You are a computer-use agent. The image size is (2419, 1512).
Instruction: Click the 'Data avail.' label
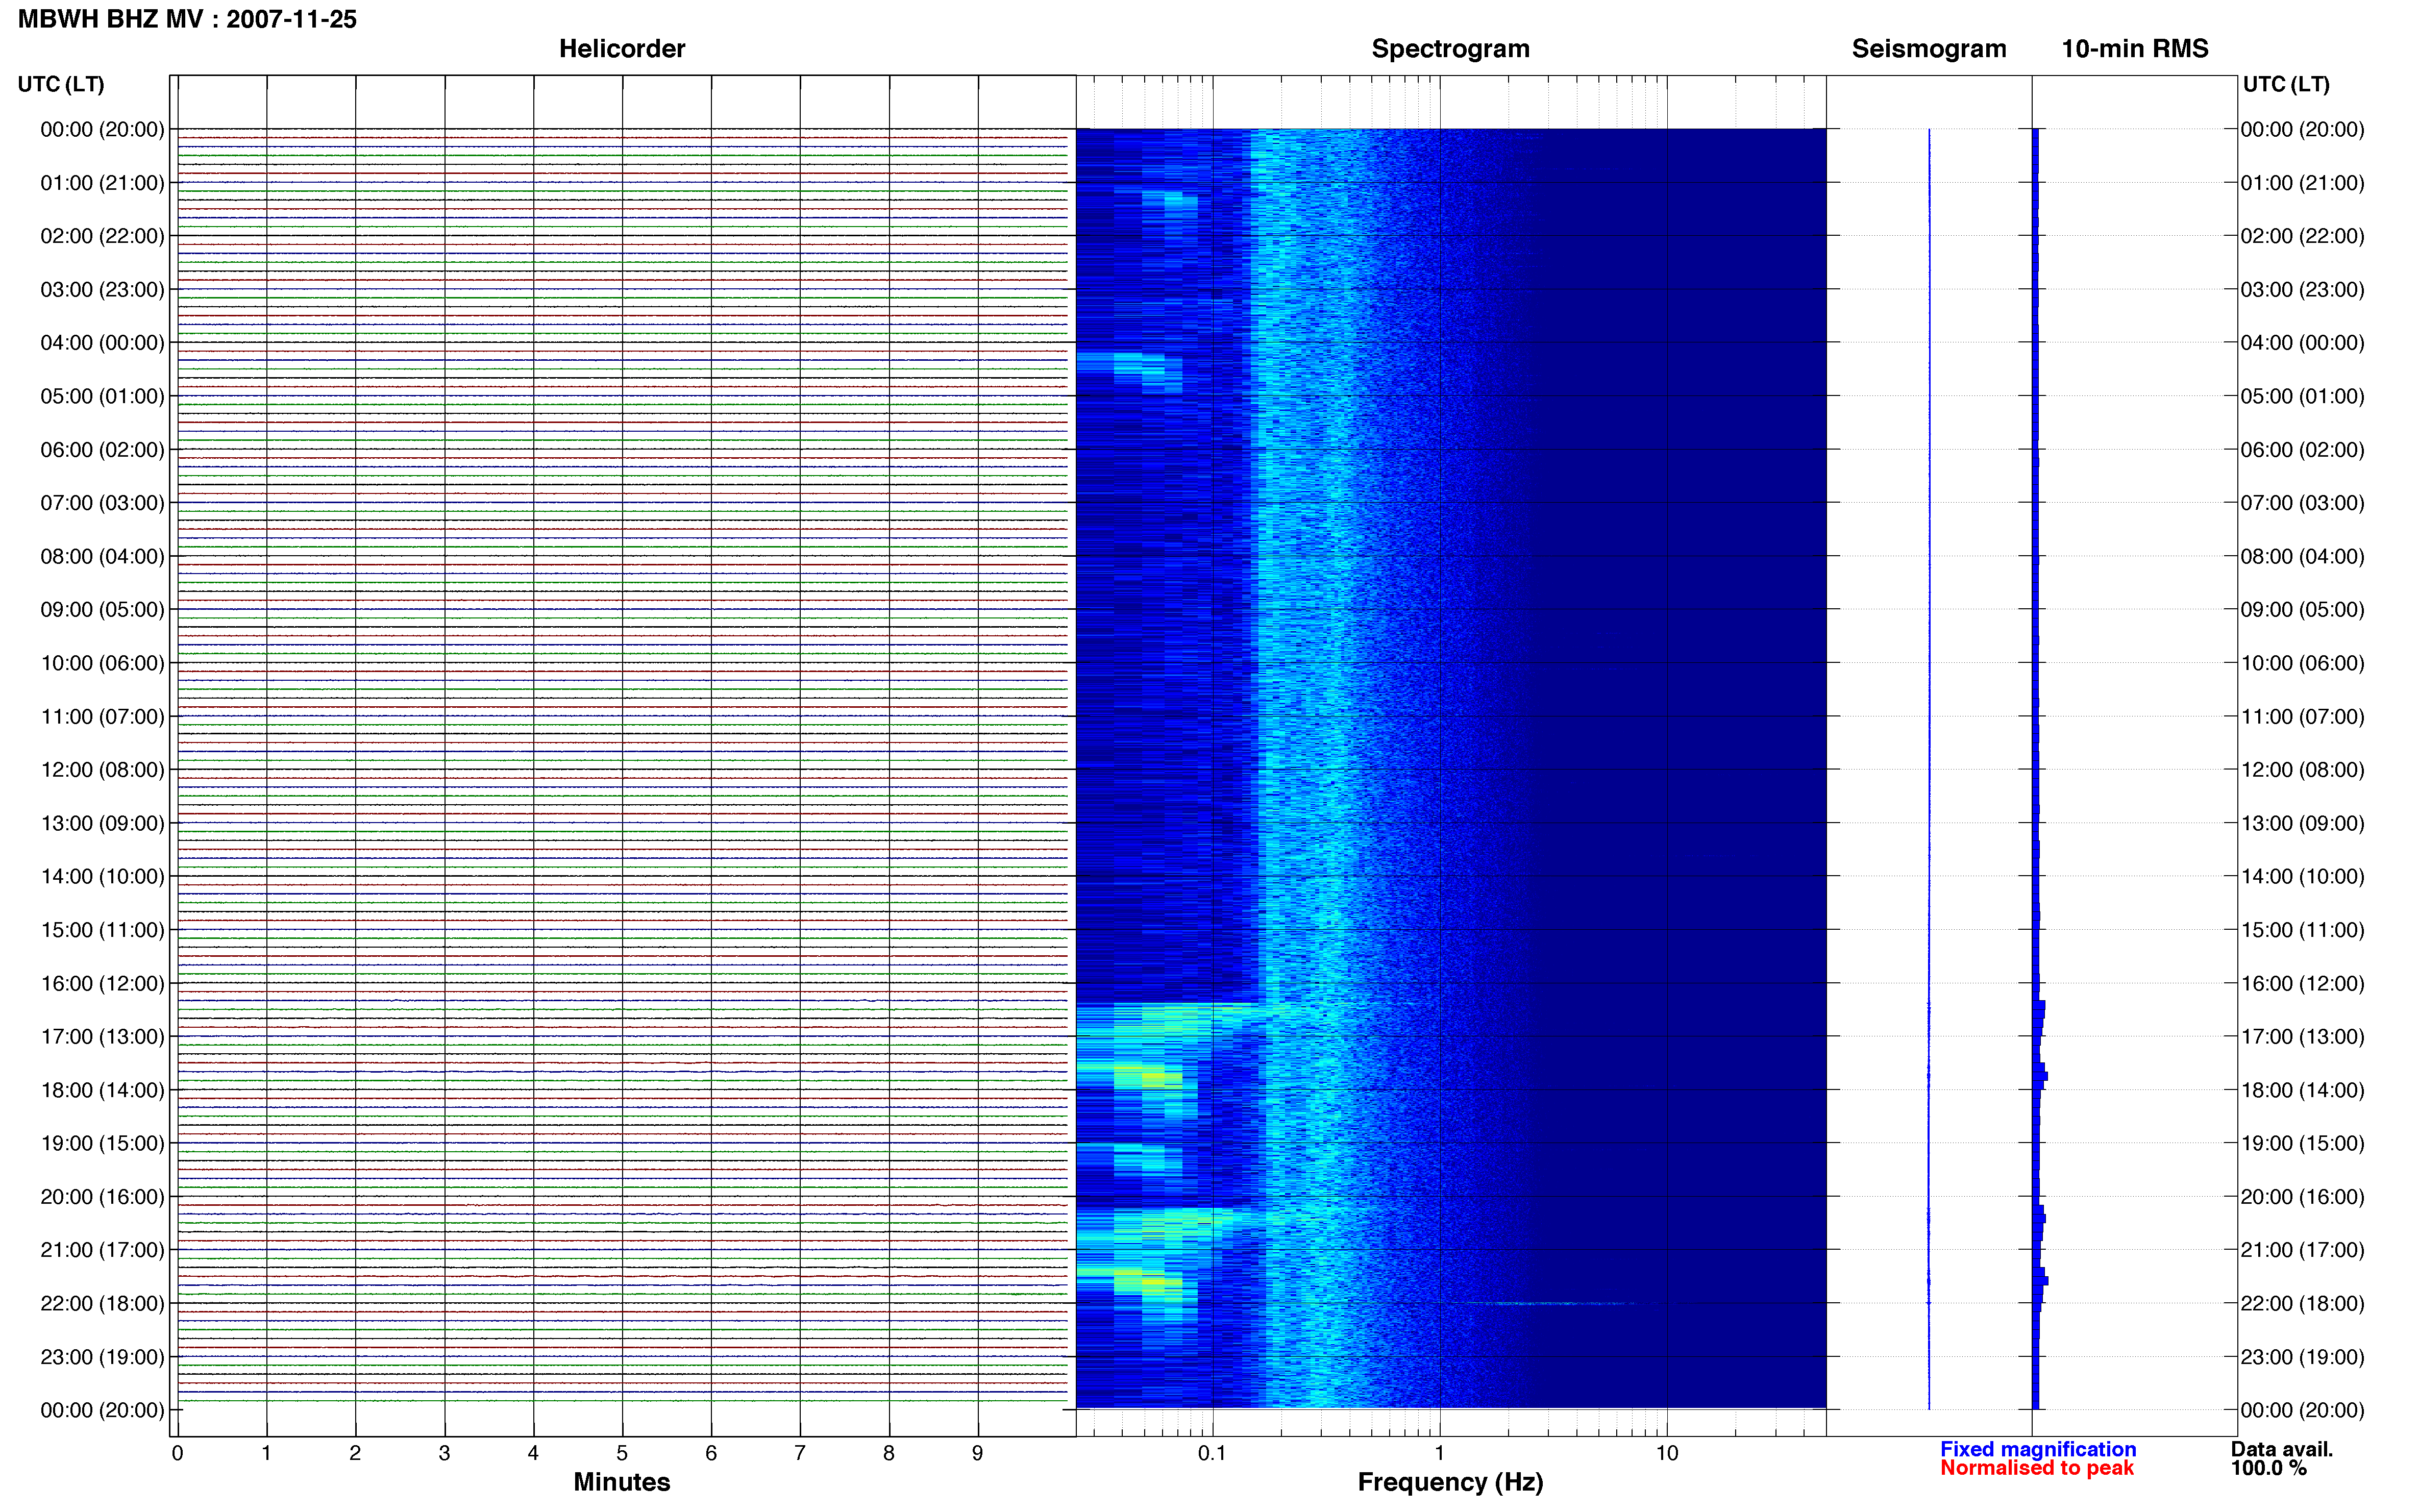(2282, 1449)
